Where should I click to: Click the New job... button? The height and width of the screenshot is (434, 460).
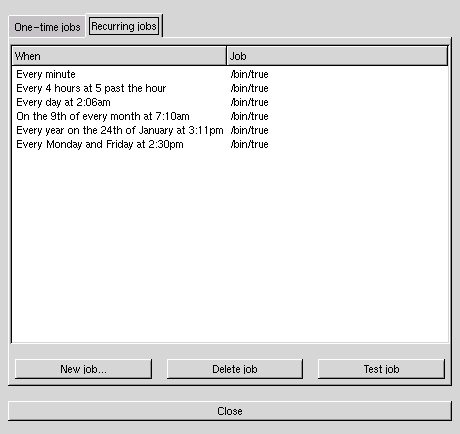point(83,369)
